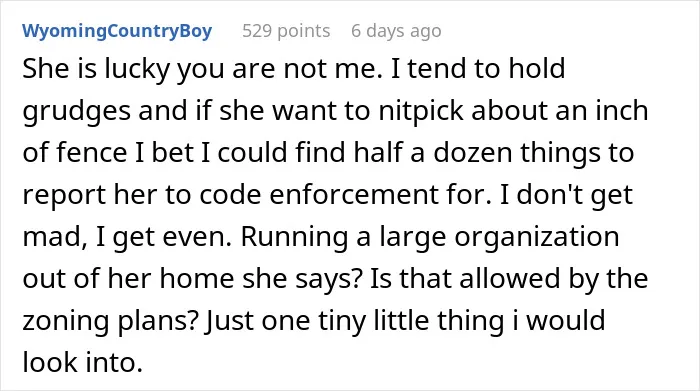700x391 pixels.
Task: Click the word "home" in the sixth line
Action: pos(196,279)
